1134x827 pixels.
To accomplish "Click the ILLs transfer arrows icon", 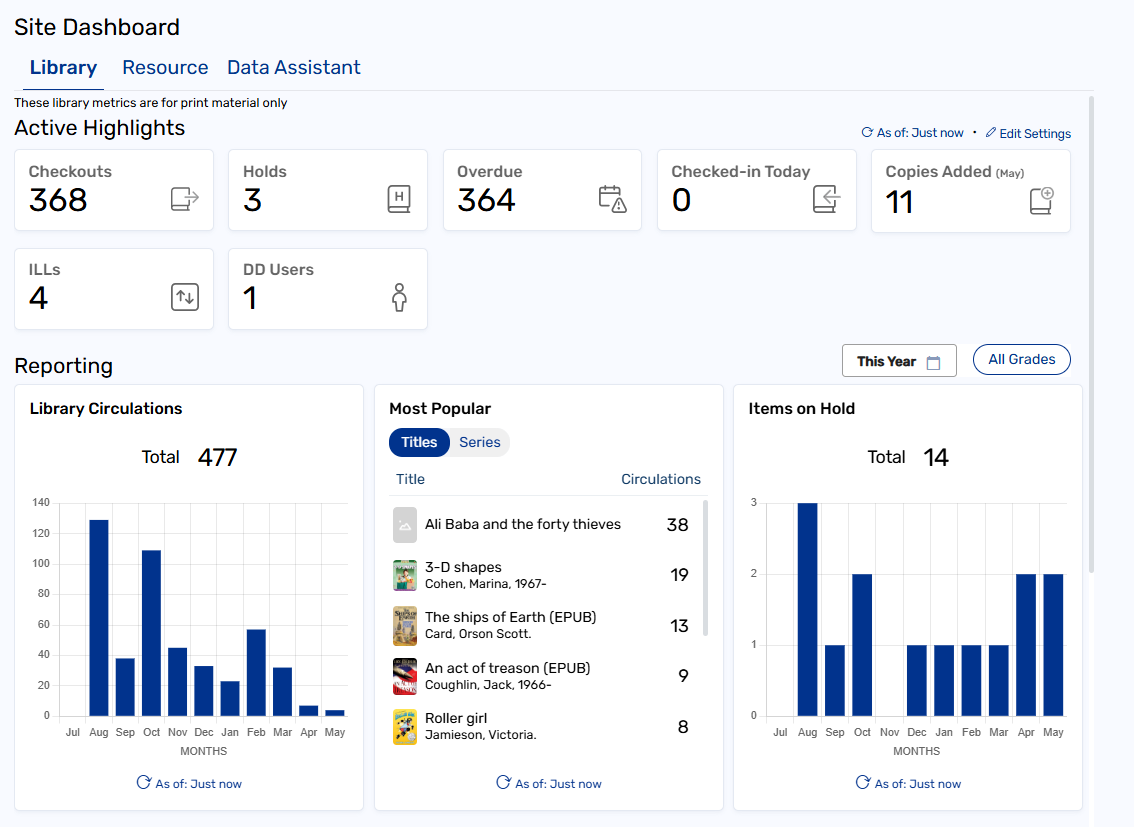I will coord(185,297).
